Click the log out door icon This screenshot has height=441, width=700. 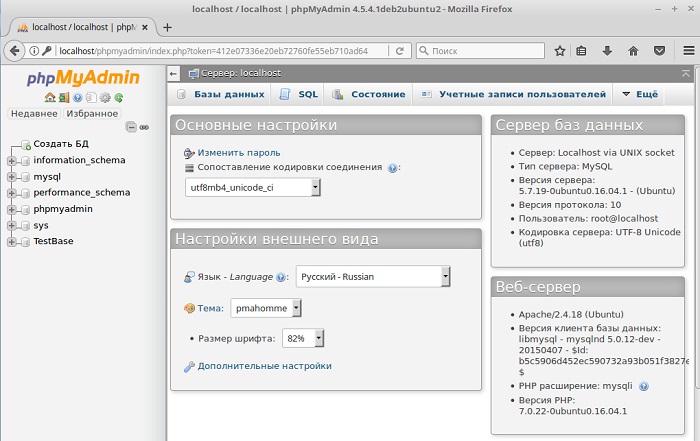pyautogui.click(x=64, y=97)
